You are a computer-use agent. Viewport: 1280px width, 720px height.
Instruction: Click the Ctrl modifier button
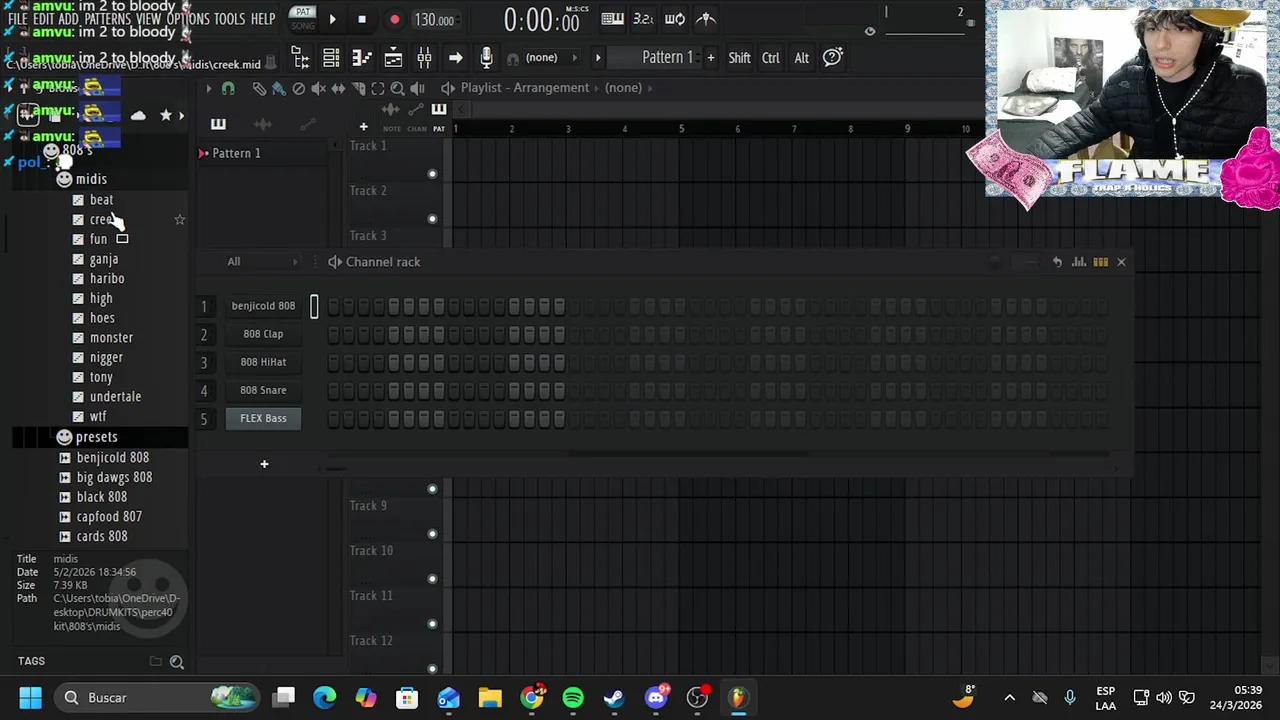pyautogui.click(x=770, y=58)
